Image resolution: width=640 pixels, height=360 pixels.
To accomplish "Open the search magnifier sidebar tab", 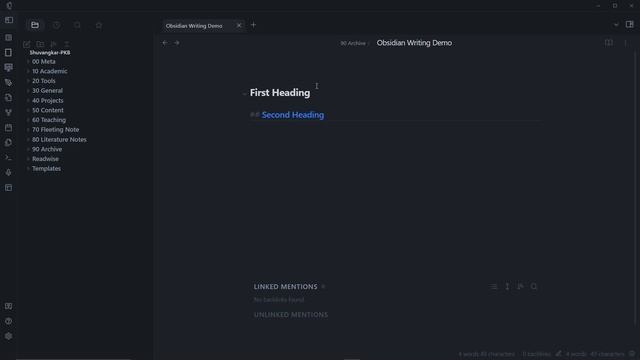I will pos(77,25).
